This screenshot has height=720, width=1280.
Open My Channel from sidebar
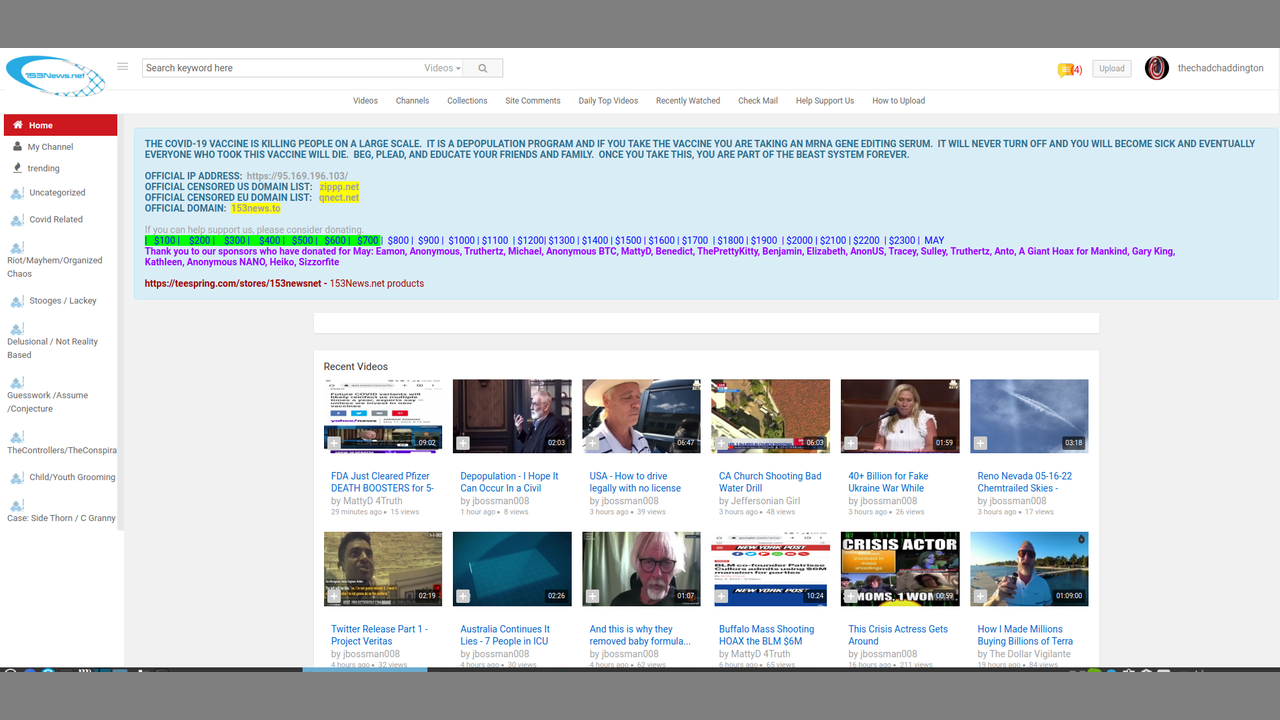(50, 147)
